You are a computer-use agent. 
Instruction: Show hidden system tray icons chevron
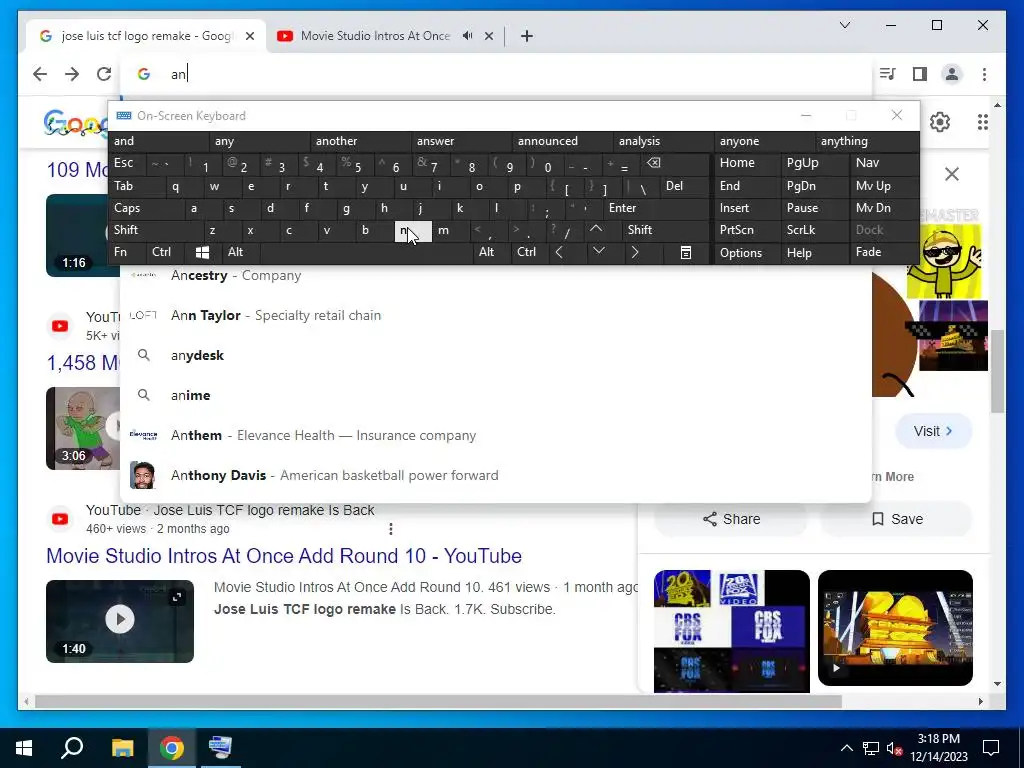click(x=846, y=748)
